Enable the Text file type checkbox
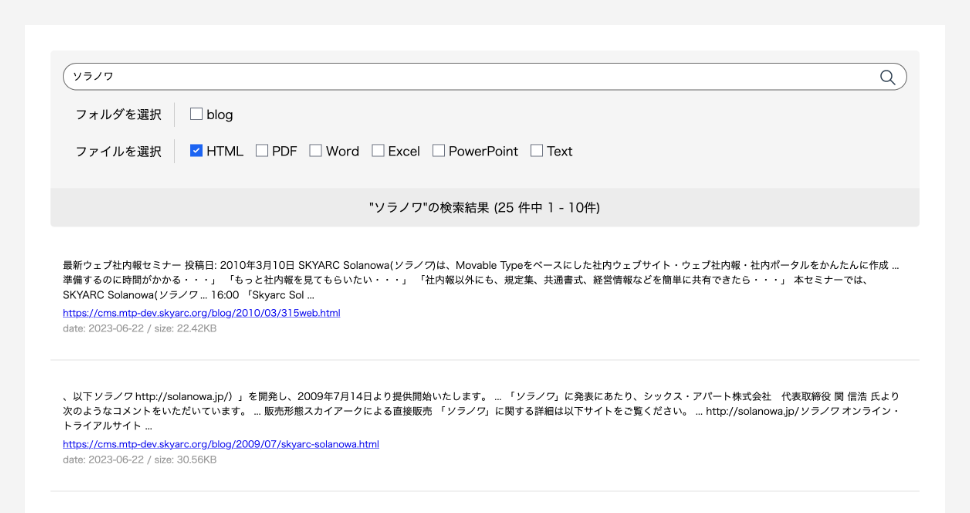The image size is (970, 513). [536, 151]
